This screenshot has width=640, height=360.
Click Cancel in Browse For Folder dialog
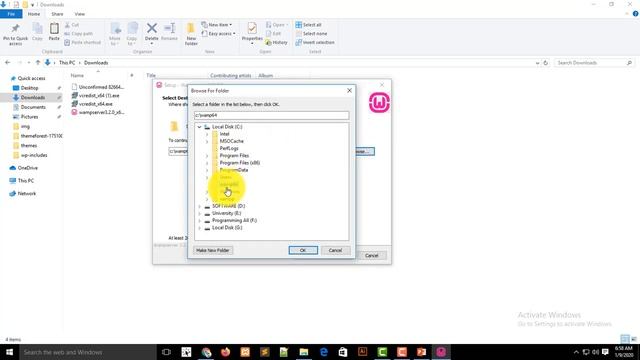pos(335,250)
